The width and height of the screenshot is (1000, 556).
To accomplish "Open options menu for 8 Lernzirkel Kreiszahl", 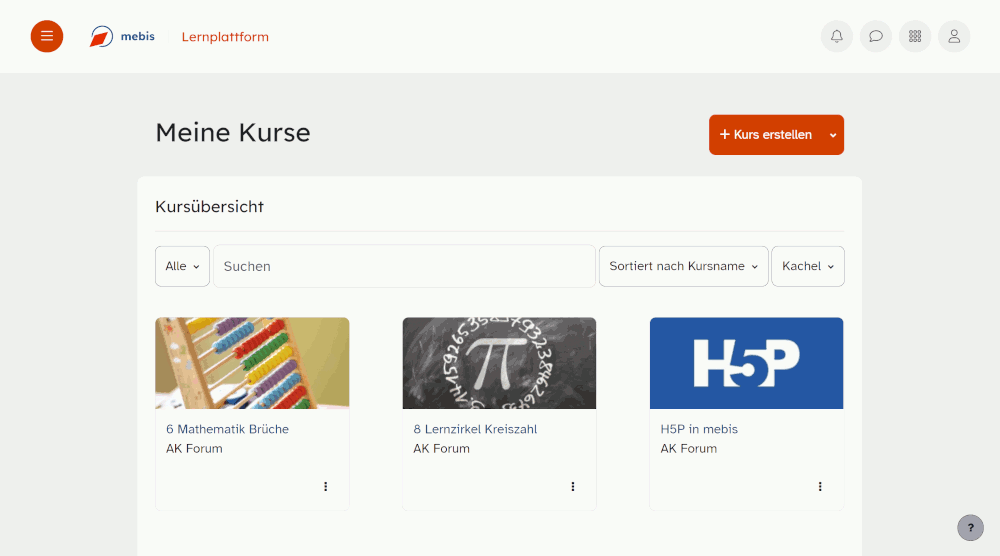I will pyautogui.click(x=573, y=486).
